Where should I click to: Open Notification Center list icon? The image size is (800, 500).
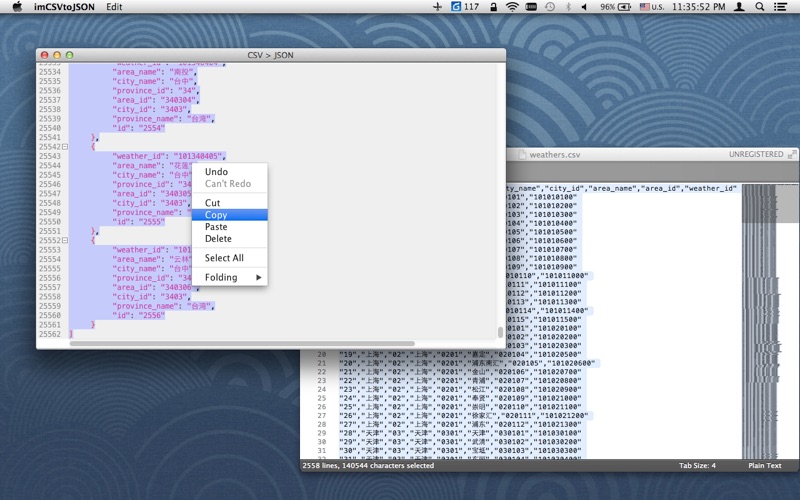[780, 7]
